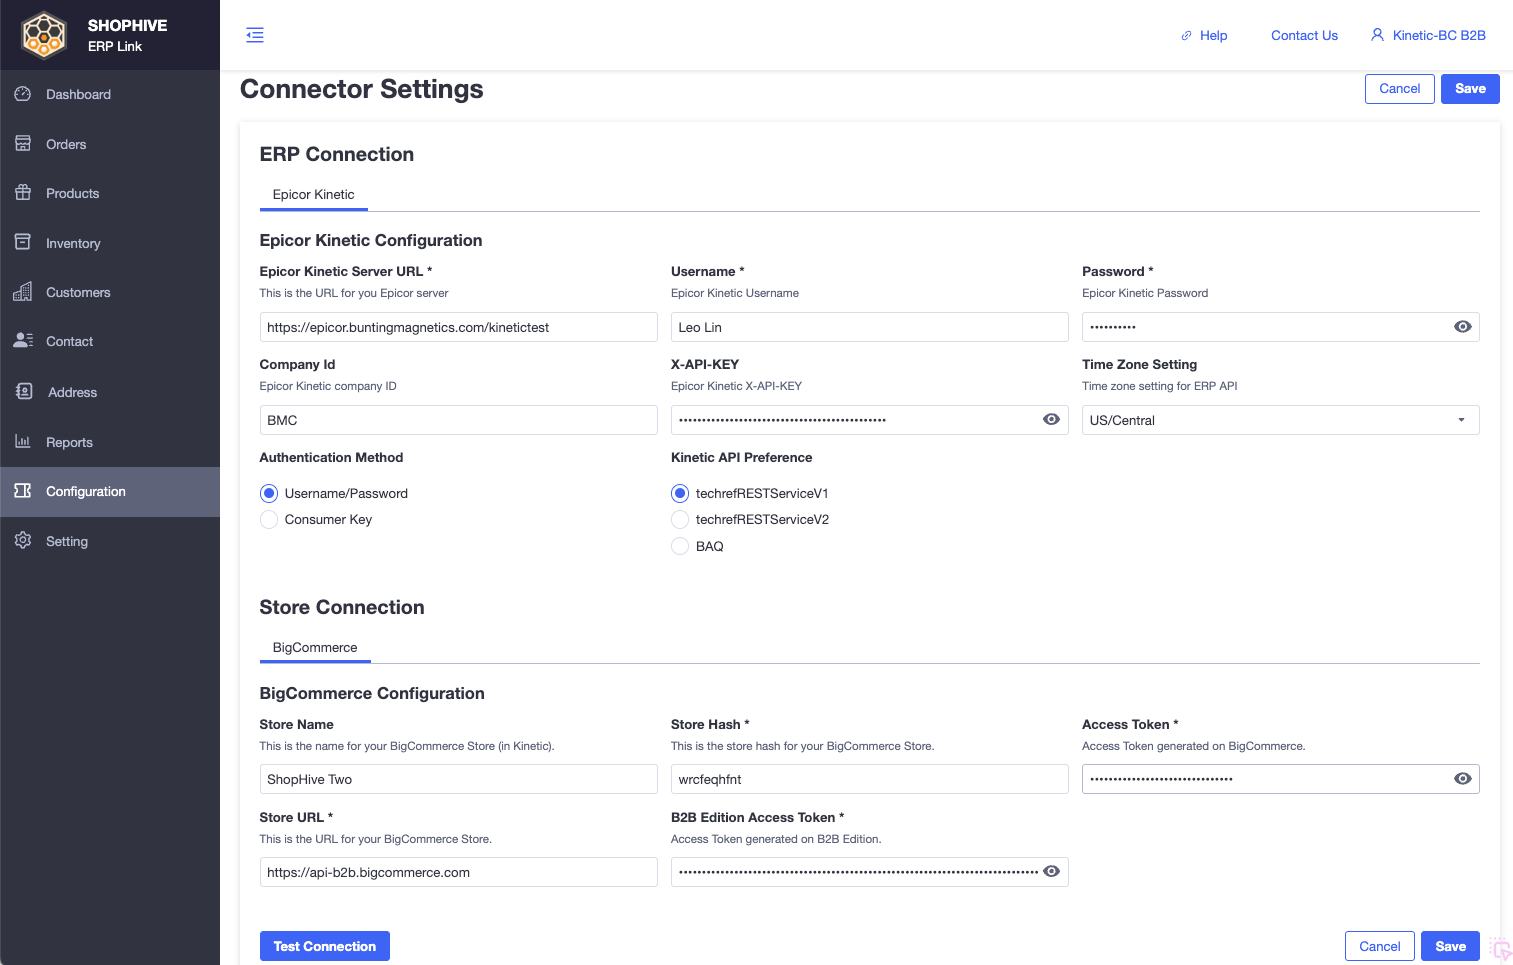Show the B2B Edition Access Token
This screenshot has height=965, width=1513.
1051,872
